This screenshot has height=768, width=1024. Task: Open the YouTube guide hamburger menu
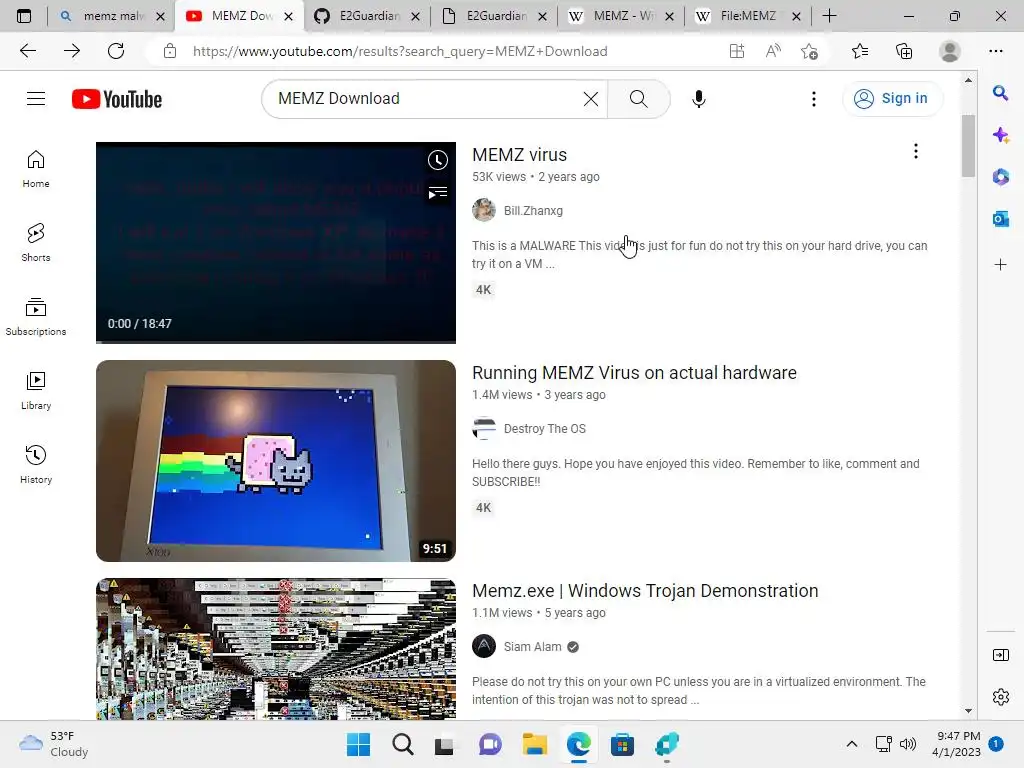click(36, 99)
